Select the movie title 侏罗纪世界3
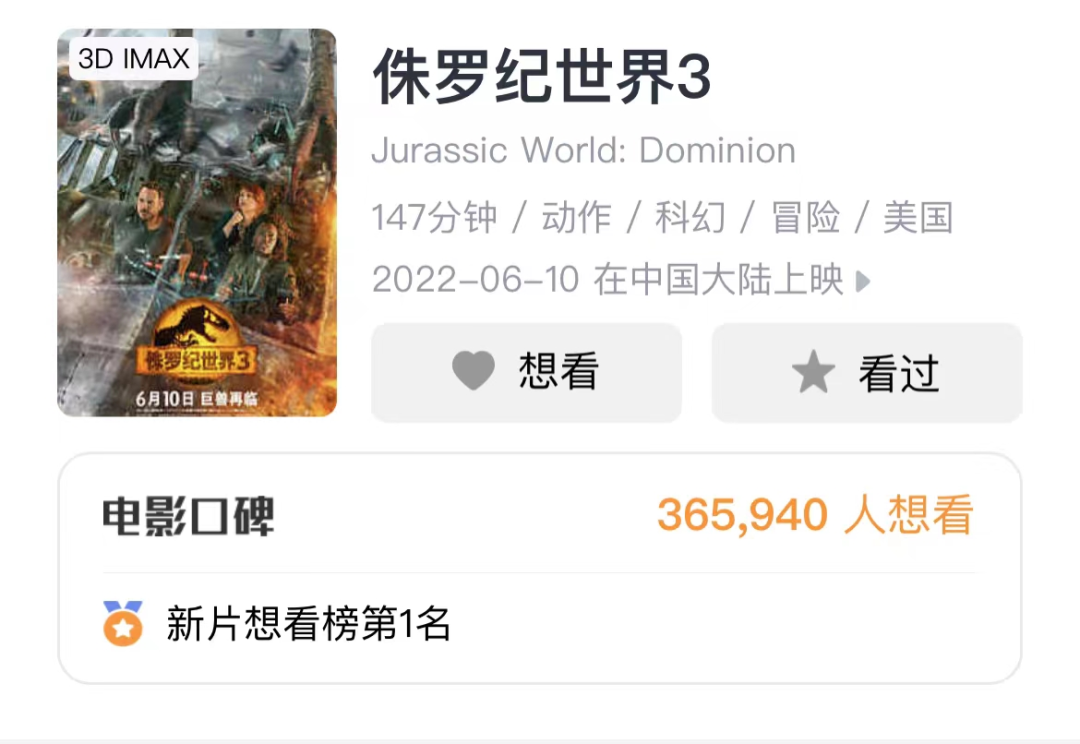Image resolution: width=1080 pixels, height=744 pixels. point(541,76)
